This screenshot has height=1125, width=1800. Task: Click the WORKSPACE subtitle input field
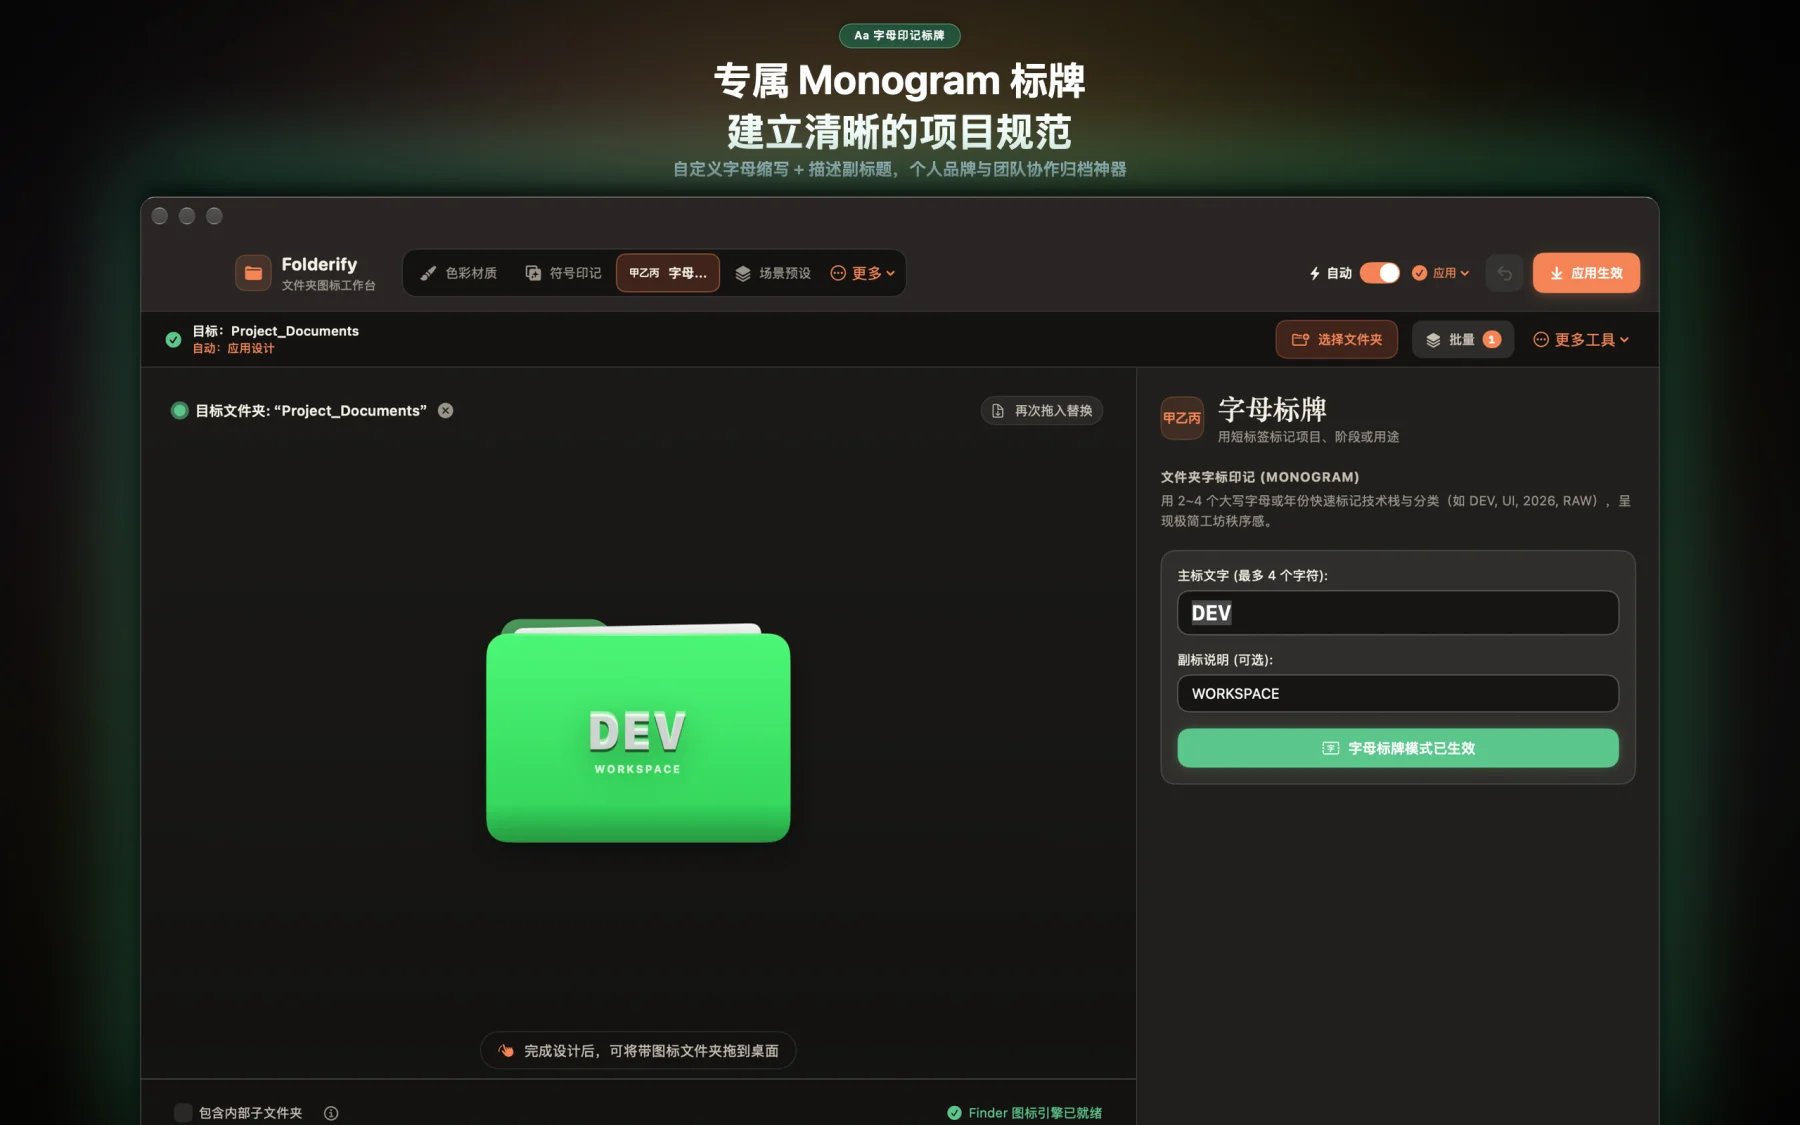click(1398, 694)
